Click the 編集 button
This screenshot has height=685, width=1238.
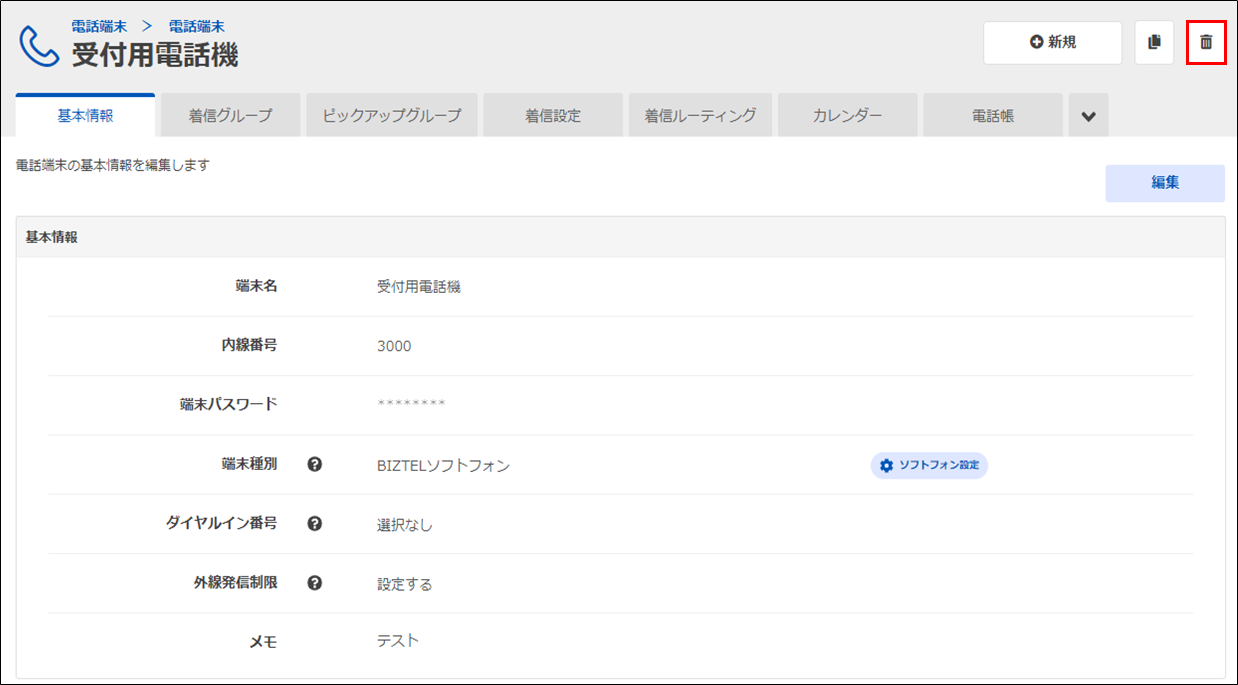[1164, 183]
